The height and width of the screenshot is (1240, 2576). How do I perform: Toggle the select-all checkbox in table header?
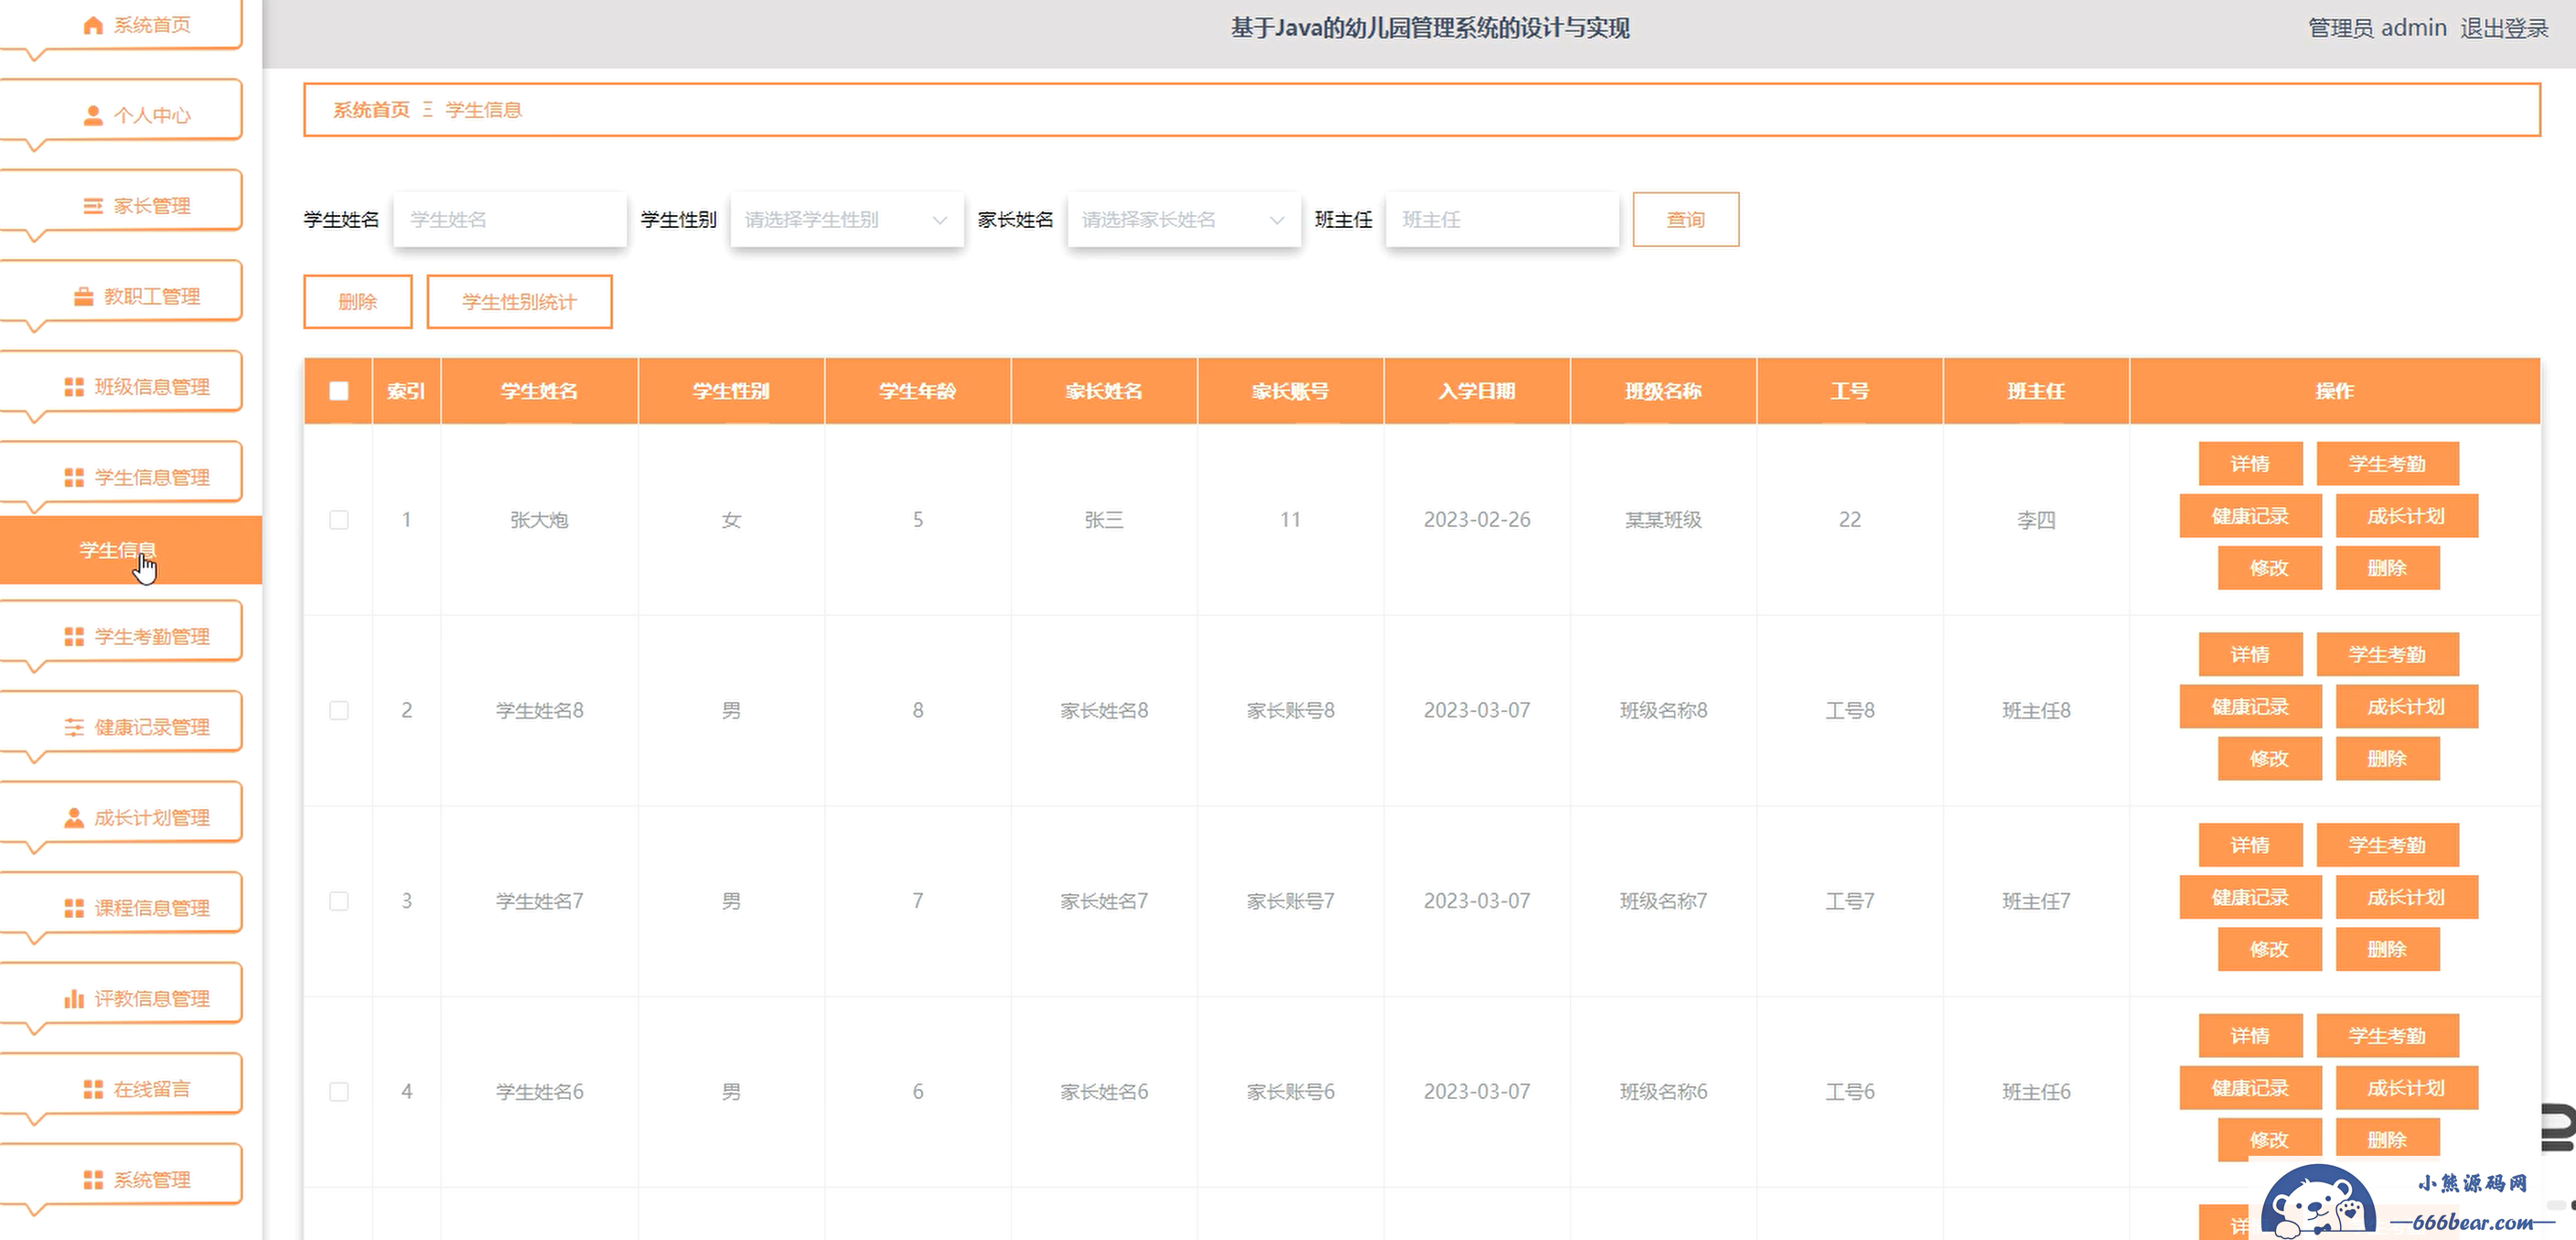click(339, 391)
